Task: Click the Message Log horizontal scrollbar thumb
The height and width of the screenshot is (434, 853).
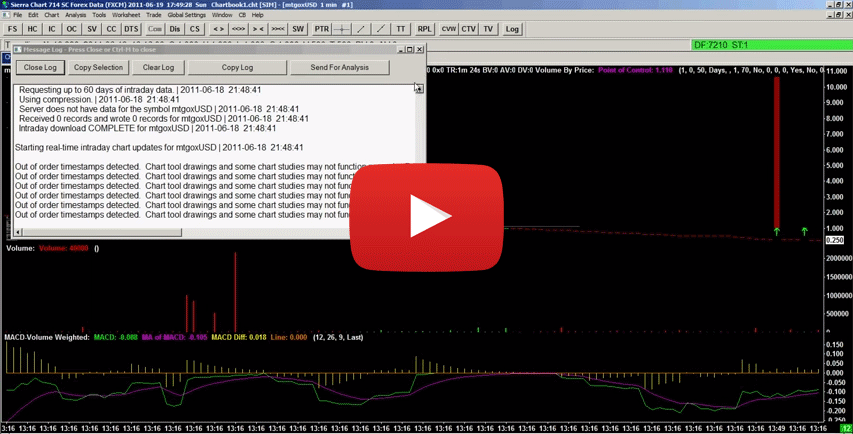Action: click(x=101, y=232)
